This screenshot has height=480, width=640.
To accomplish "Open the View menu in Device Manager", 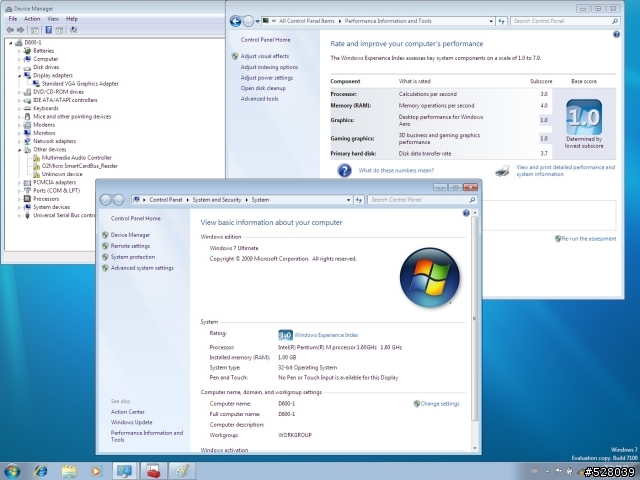I will coord(53,19).
